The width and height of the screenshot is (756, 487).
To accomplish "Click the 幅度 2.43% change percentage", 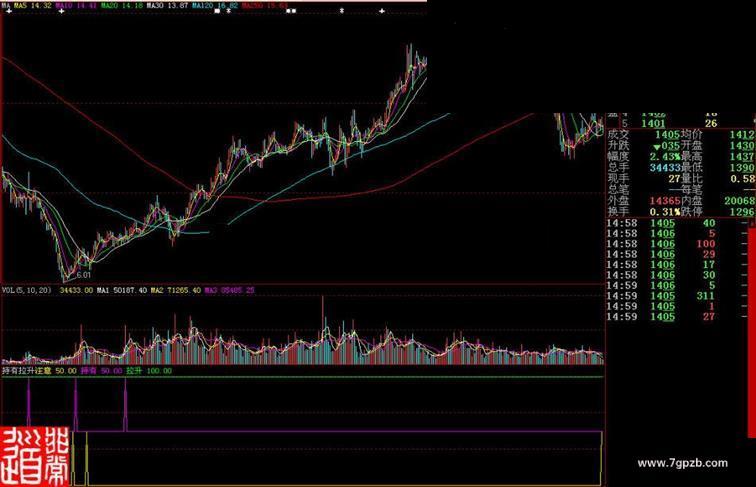I will click(644, 157).
